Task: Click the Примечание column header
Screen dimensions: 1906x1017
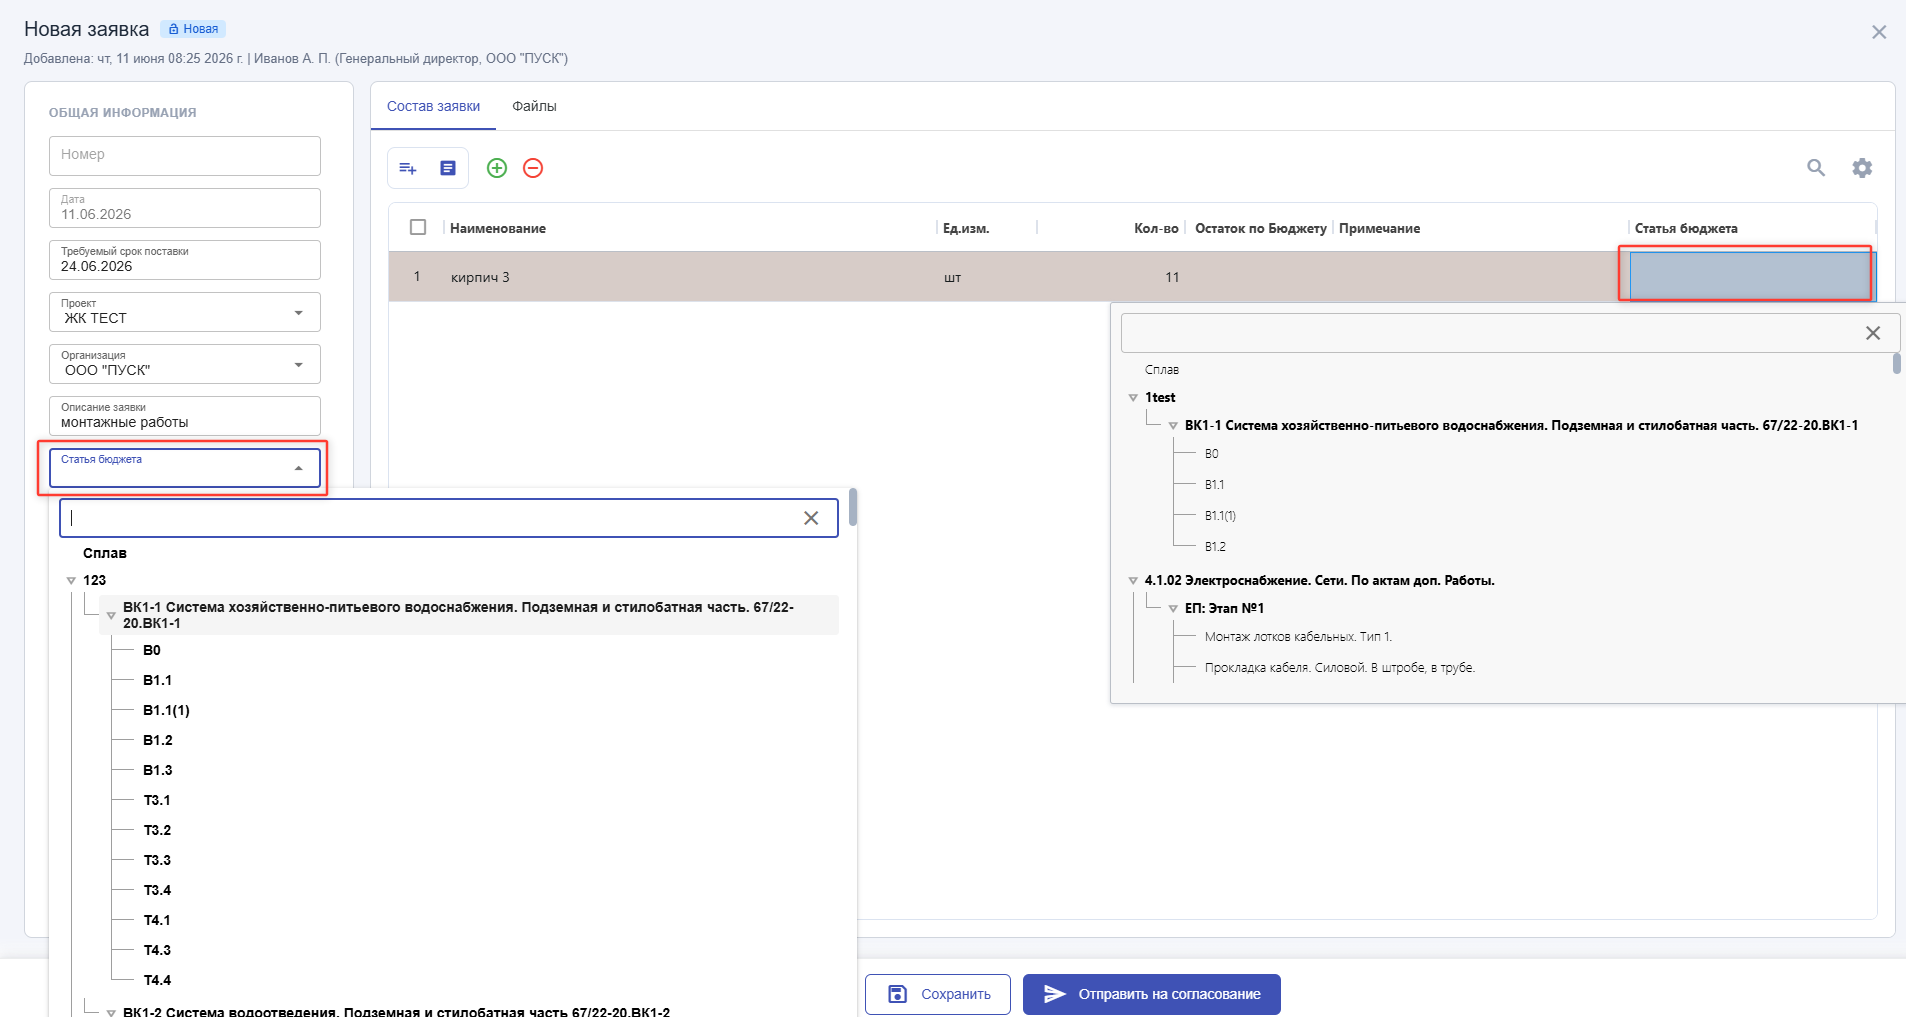Action: tap(1379, 228)
